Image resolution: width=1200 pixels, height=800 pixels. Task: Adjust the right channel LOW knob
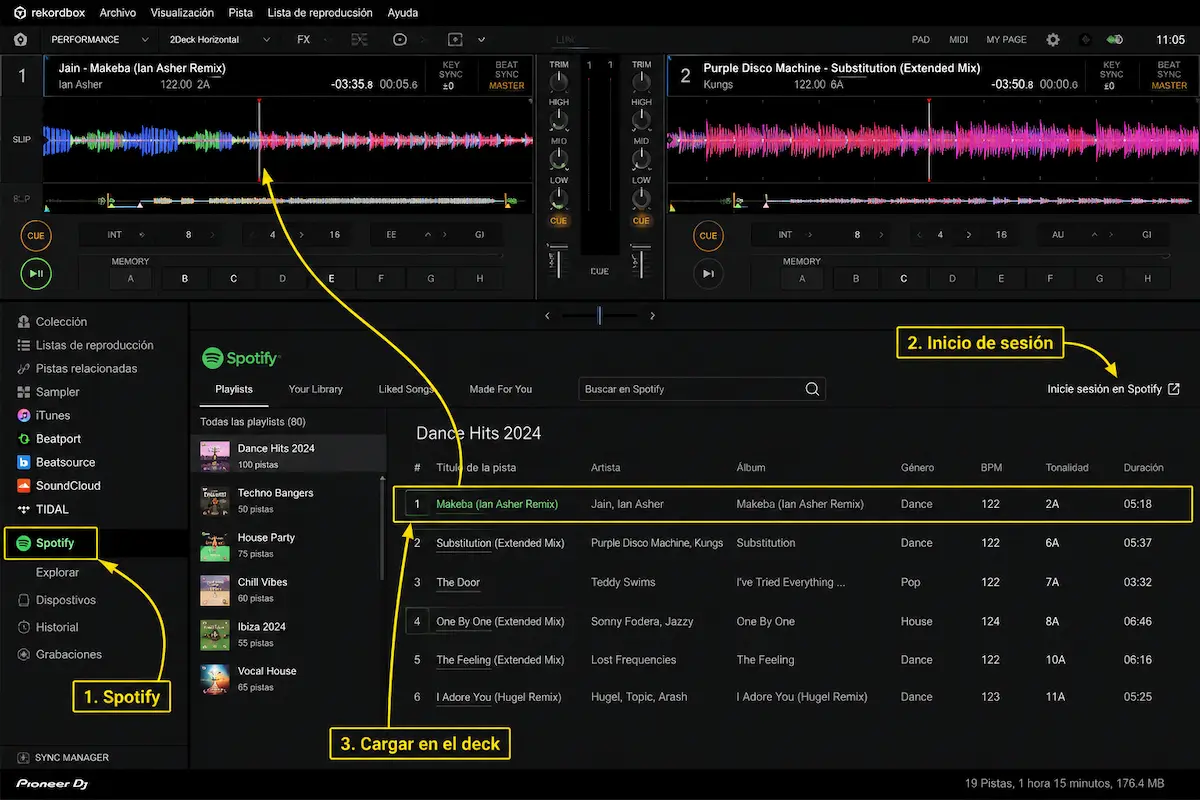click(641, 198)
